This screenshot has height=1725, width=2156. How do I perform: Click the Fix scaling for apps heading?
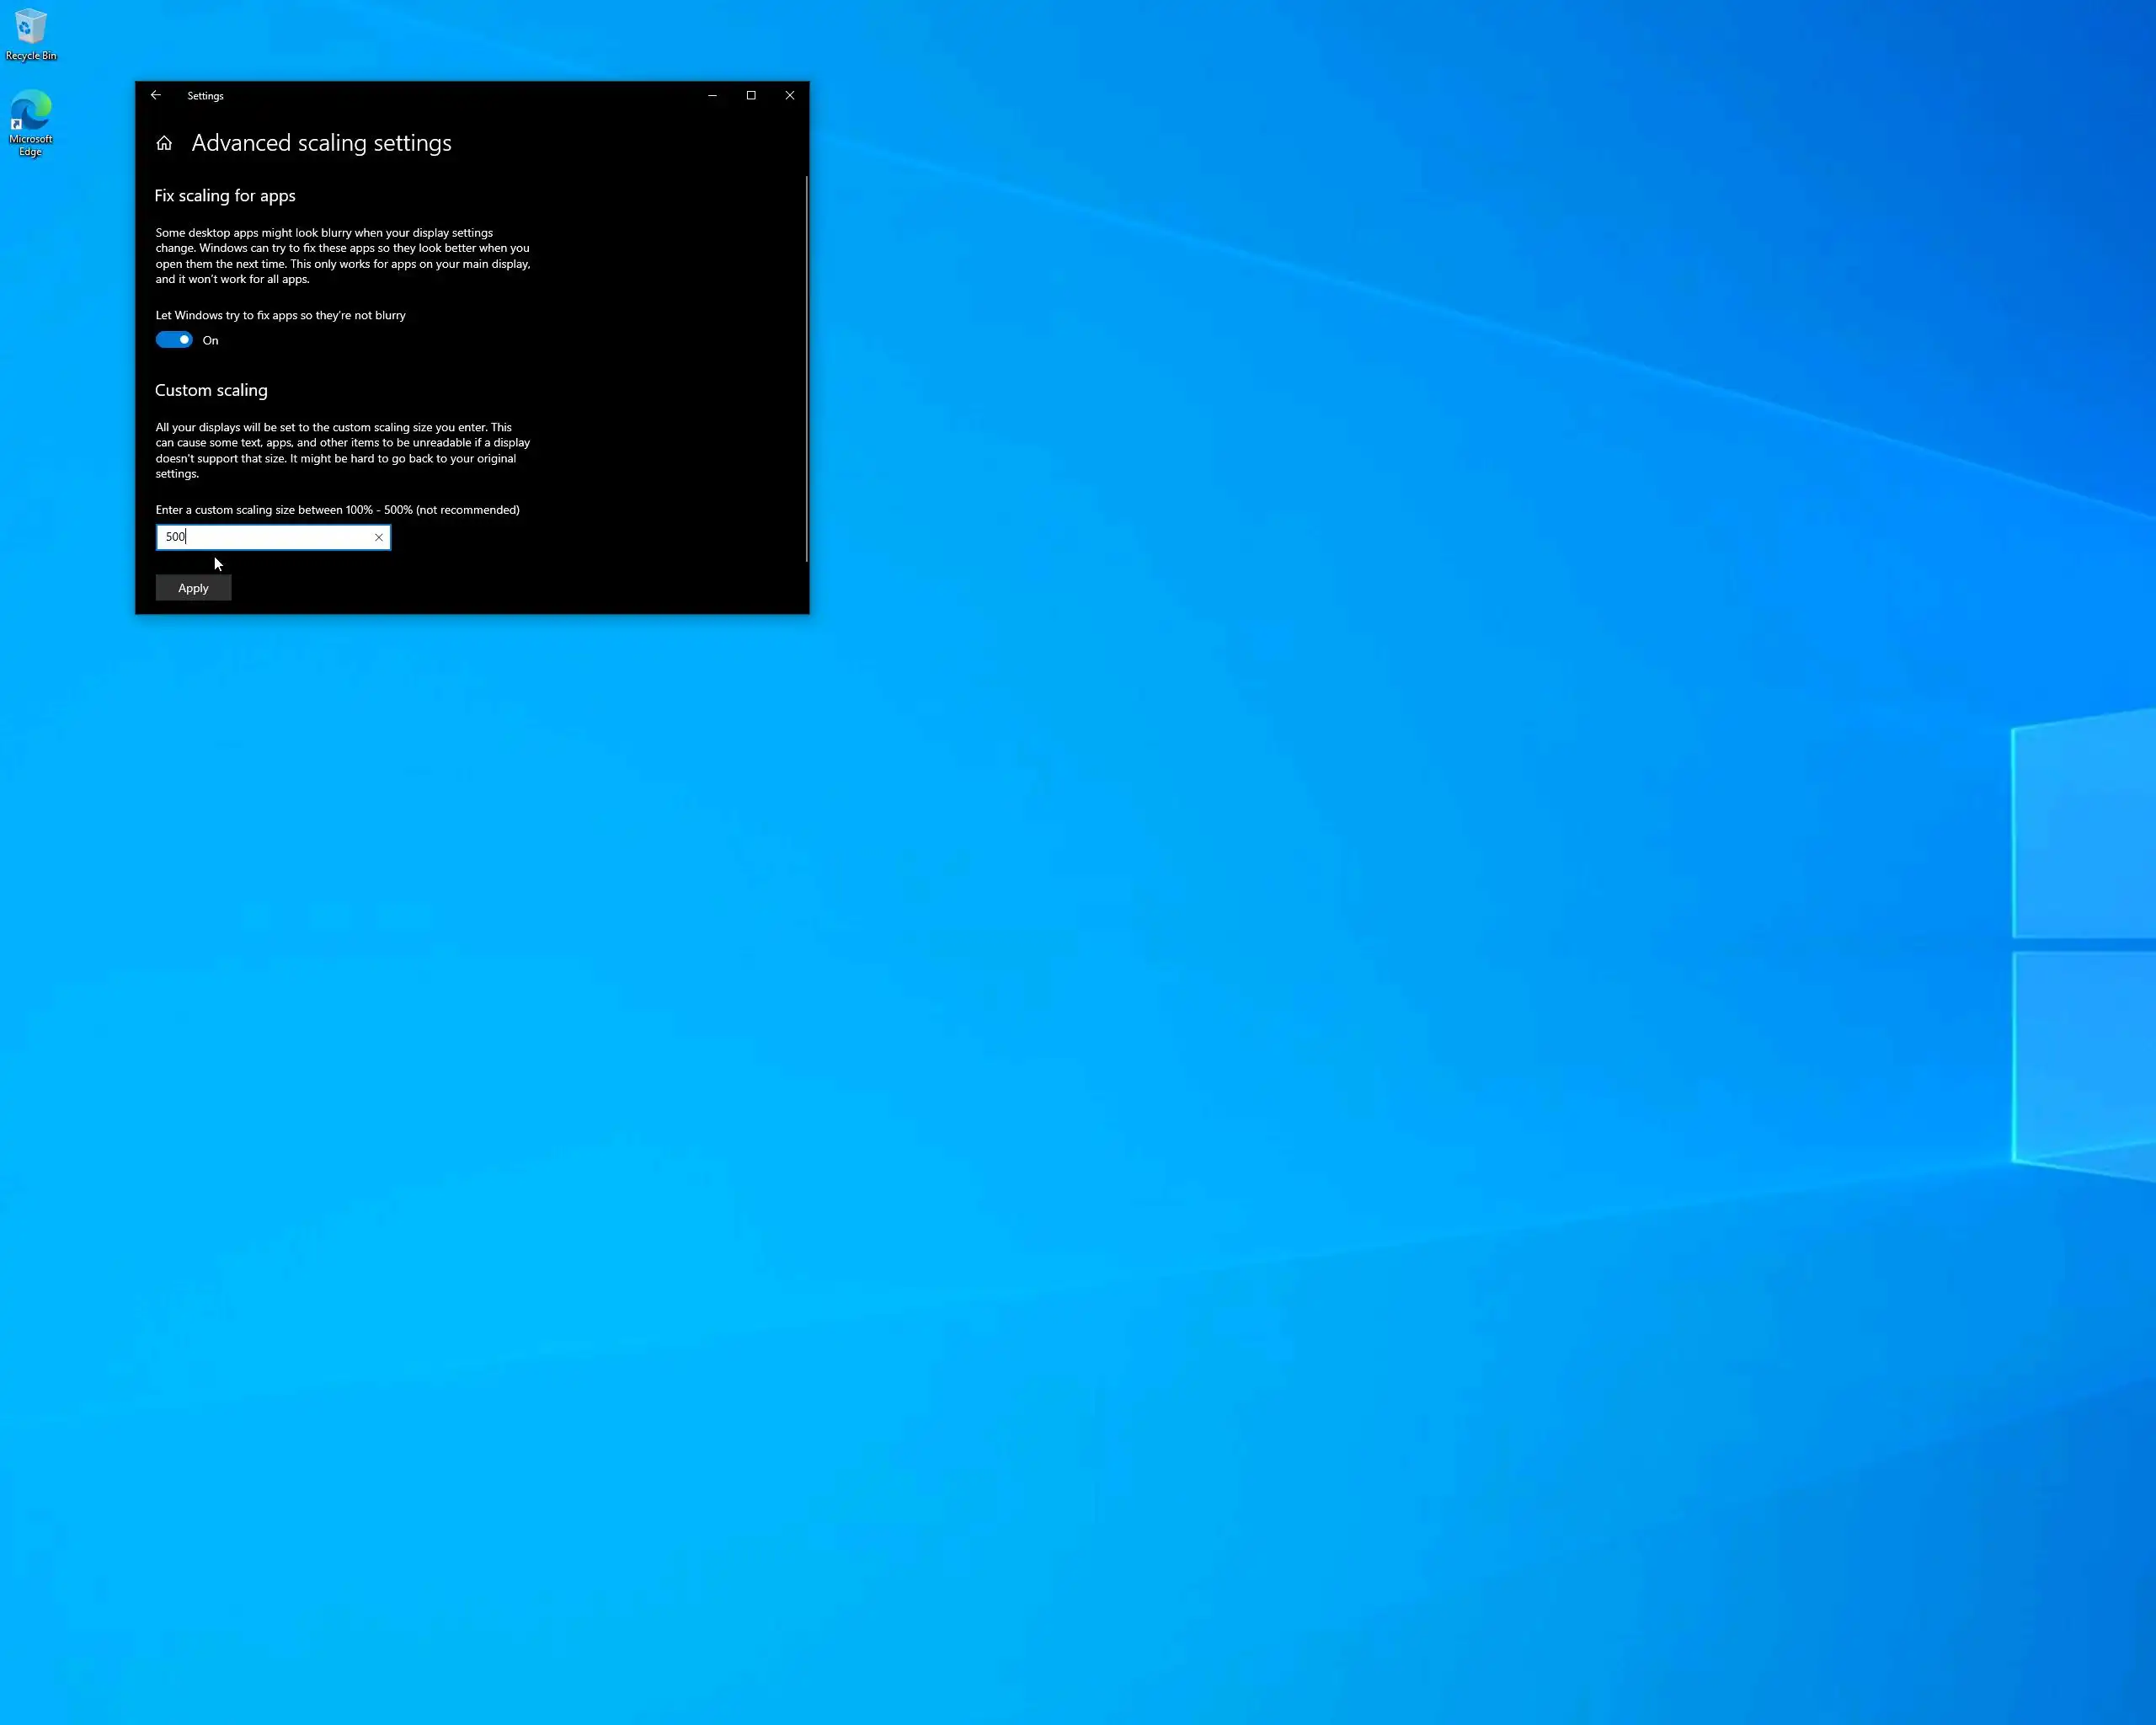point(225,196)
